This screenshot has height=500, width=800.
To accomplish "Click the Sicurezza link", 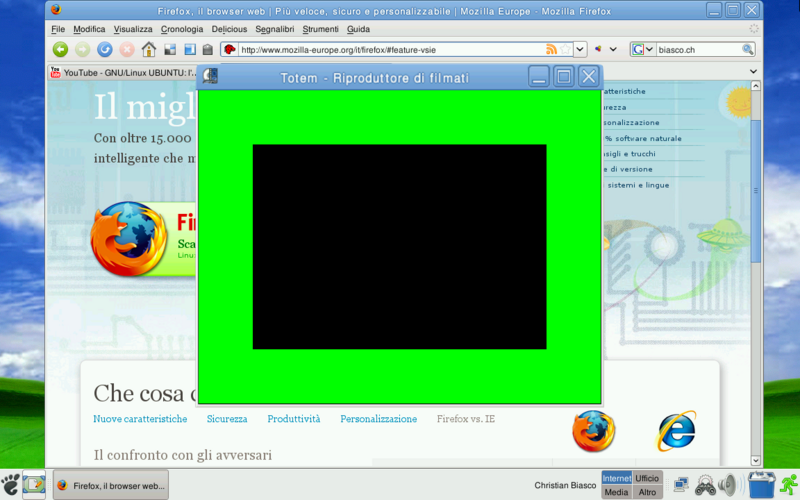I will coord(227,419).
